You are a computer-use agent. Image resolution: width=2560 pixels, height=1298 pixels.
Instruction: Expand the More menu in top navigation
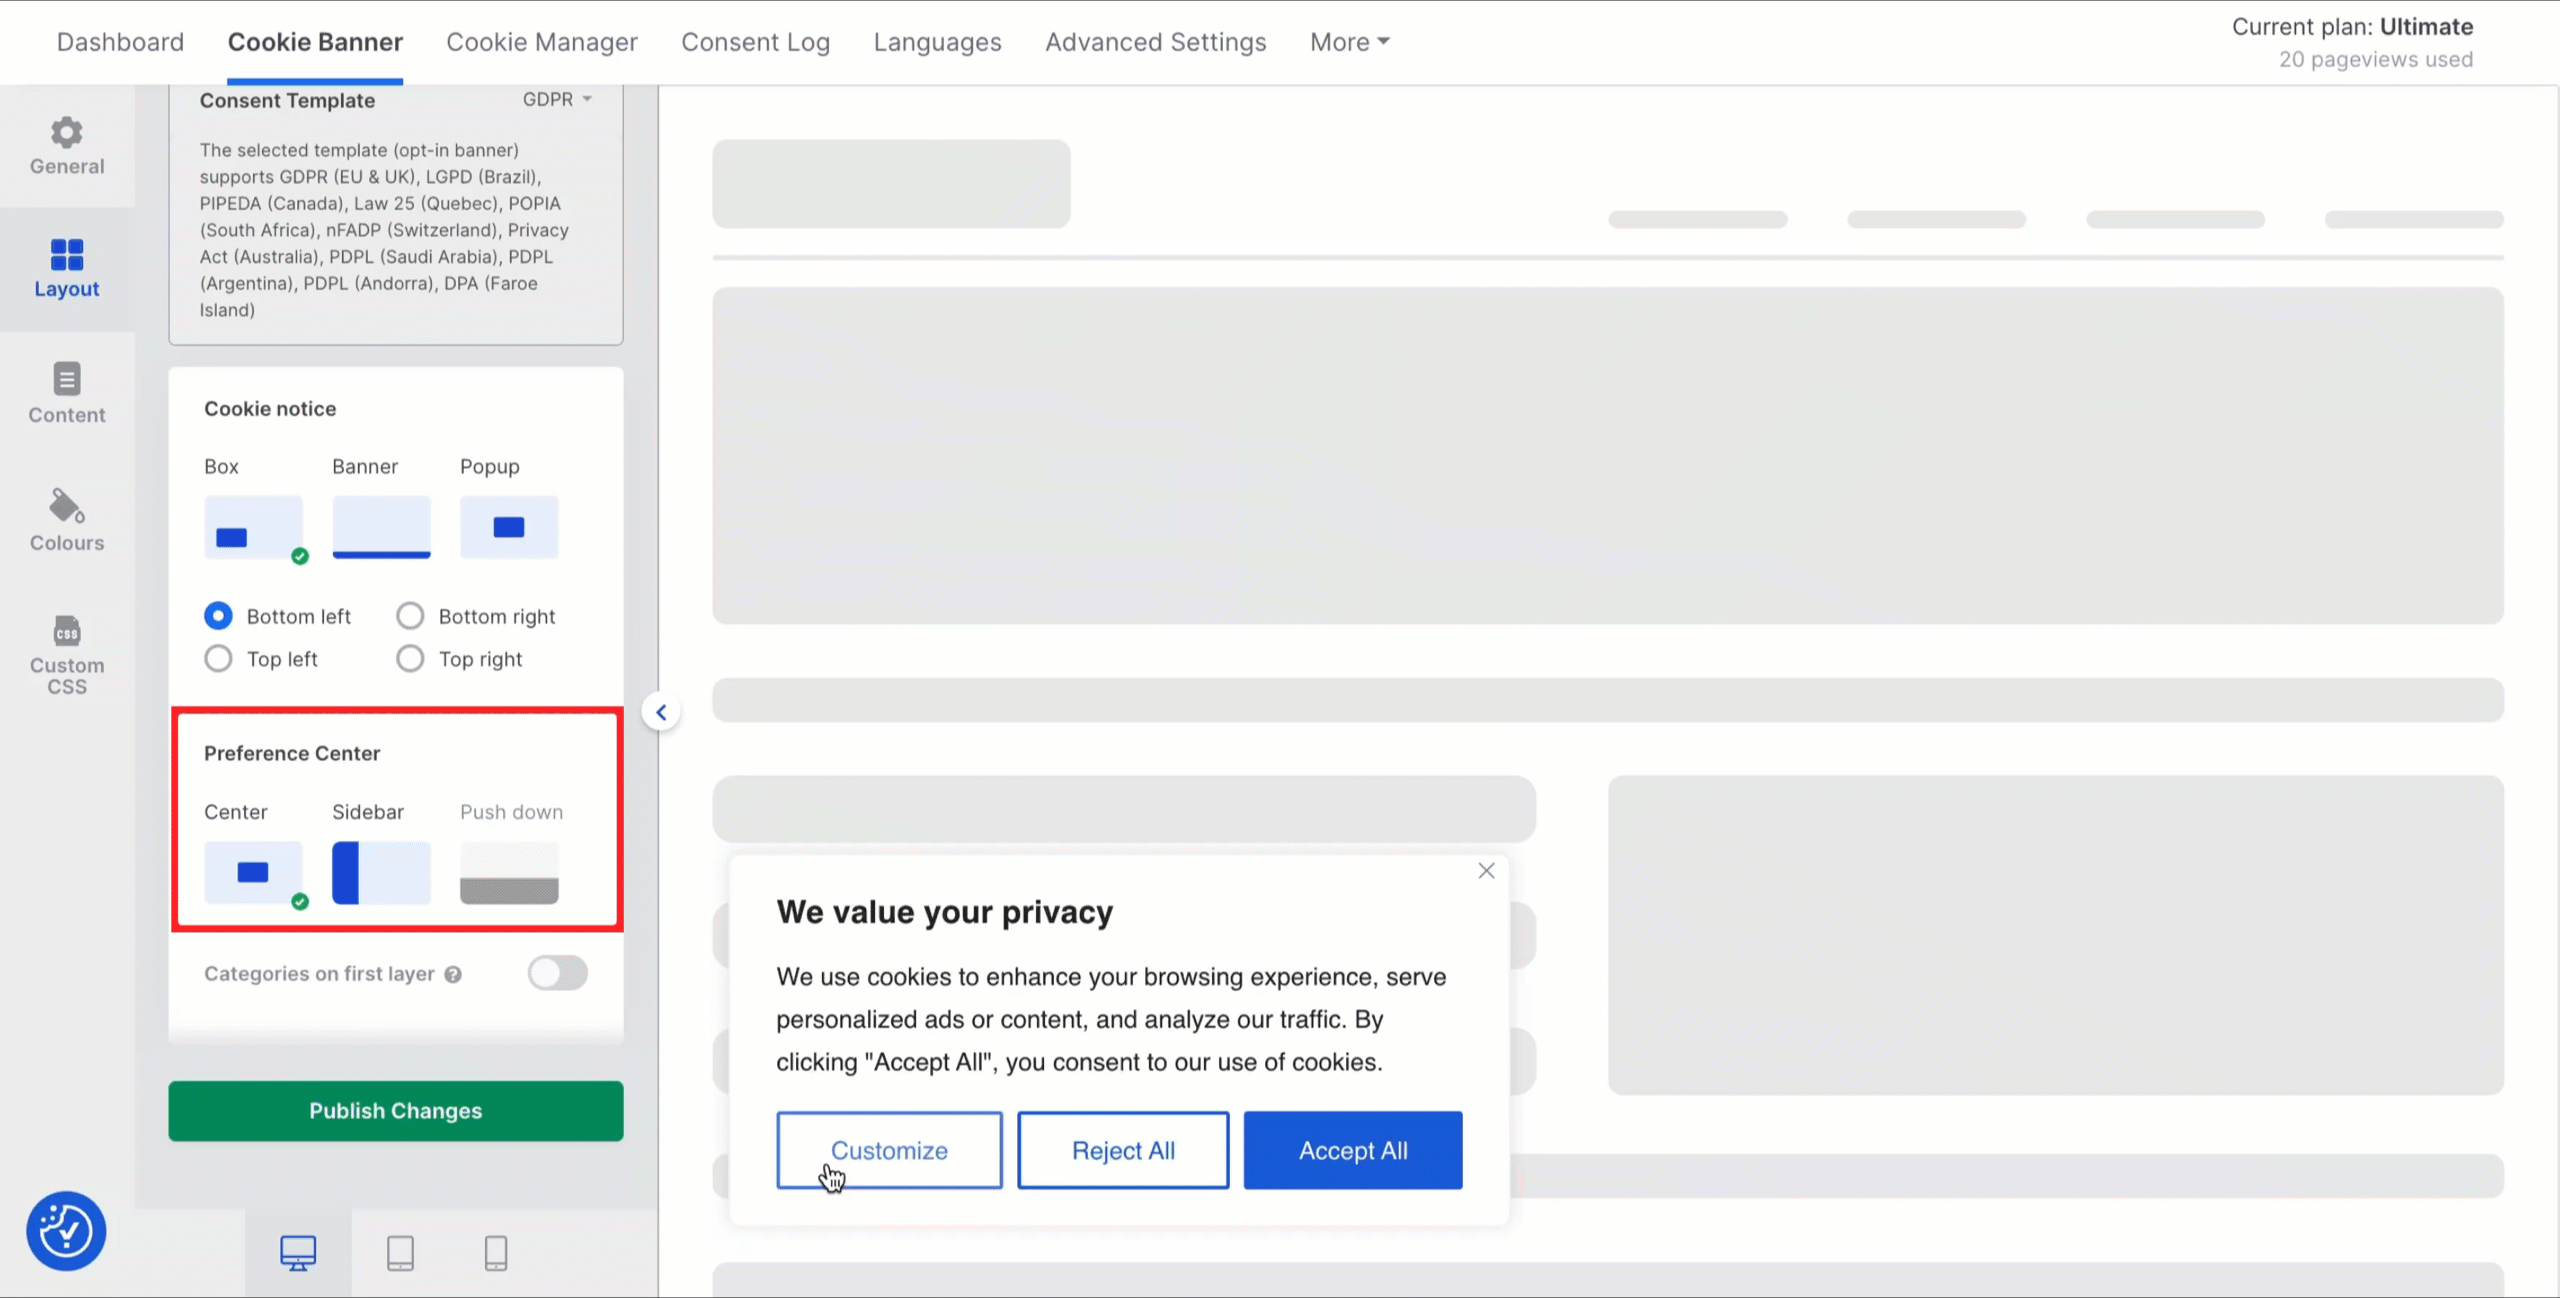[x=1349, y=42]
